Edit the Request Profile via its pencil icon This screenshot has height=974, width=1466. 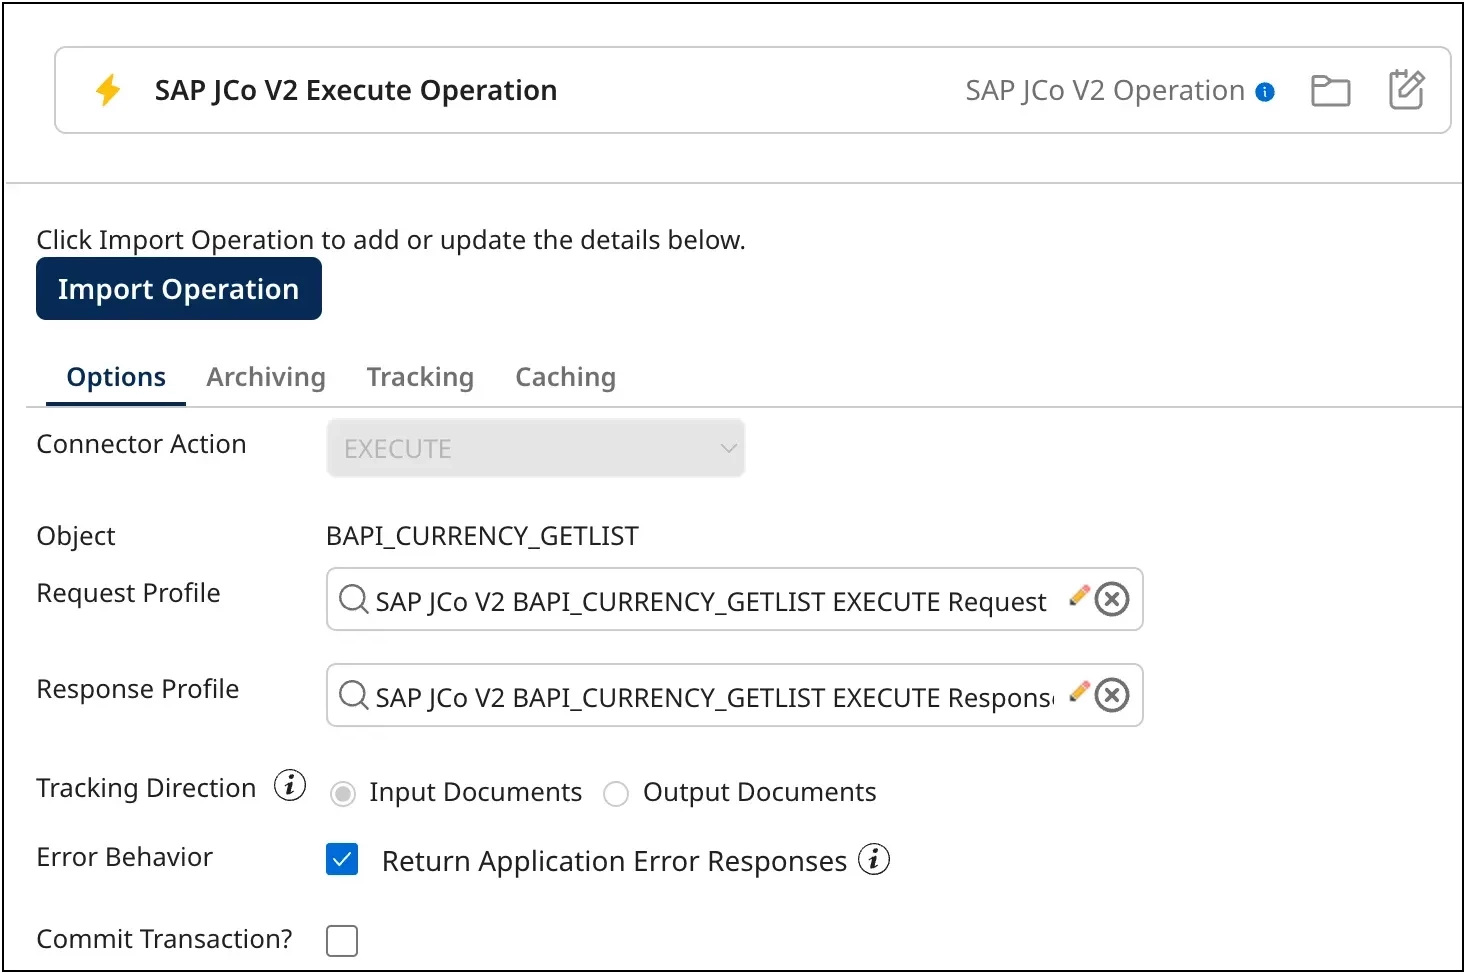tap(1078, 595)
